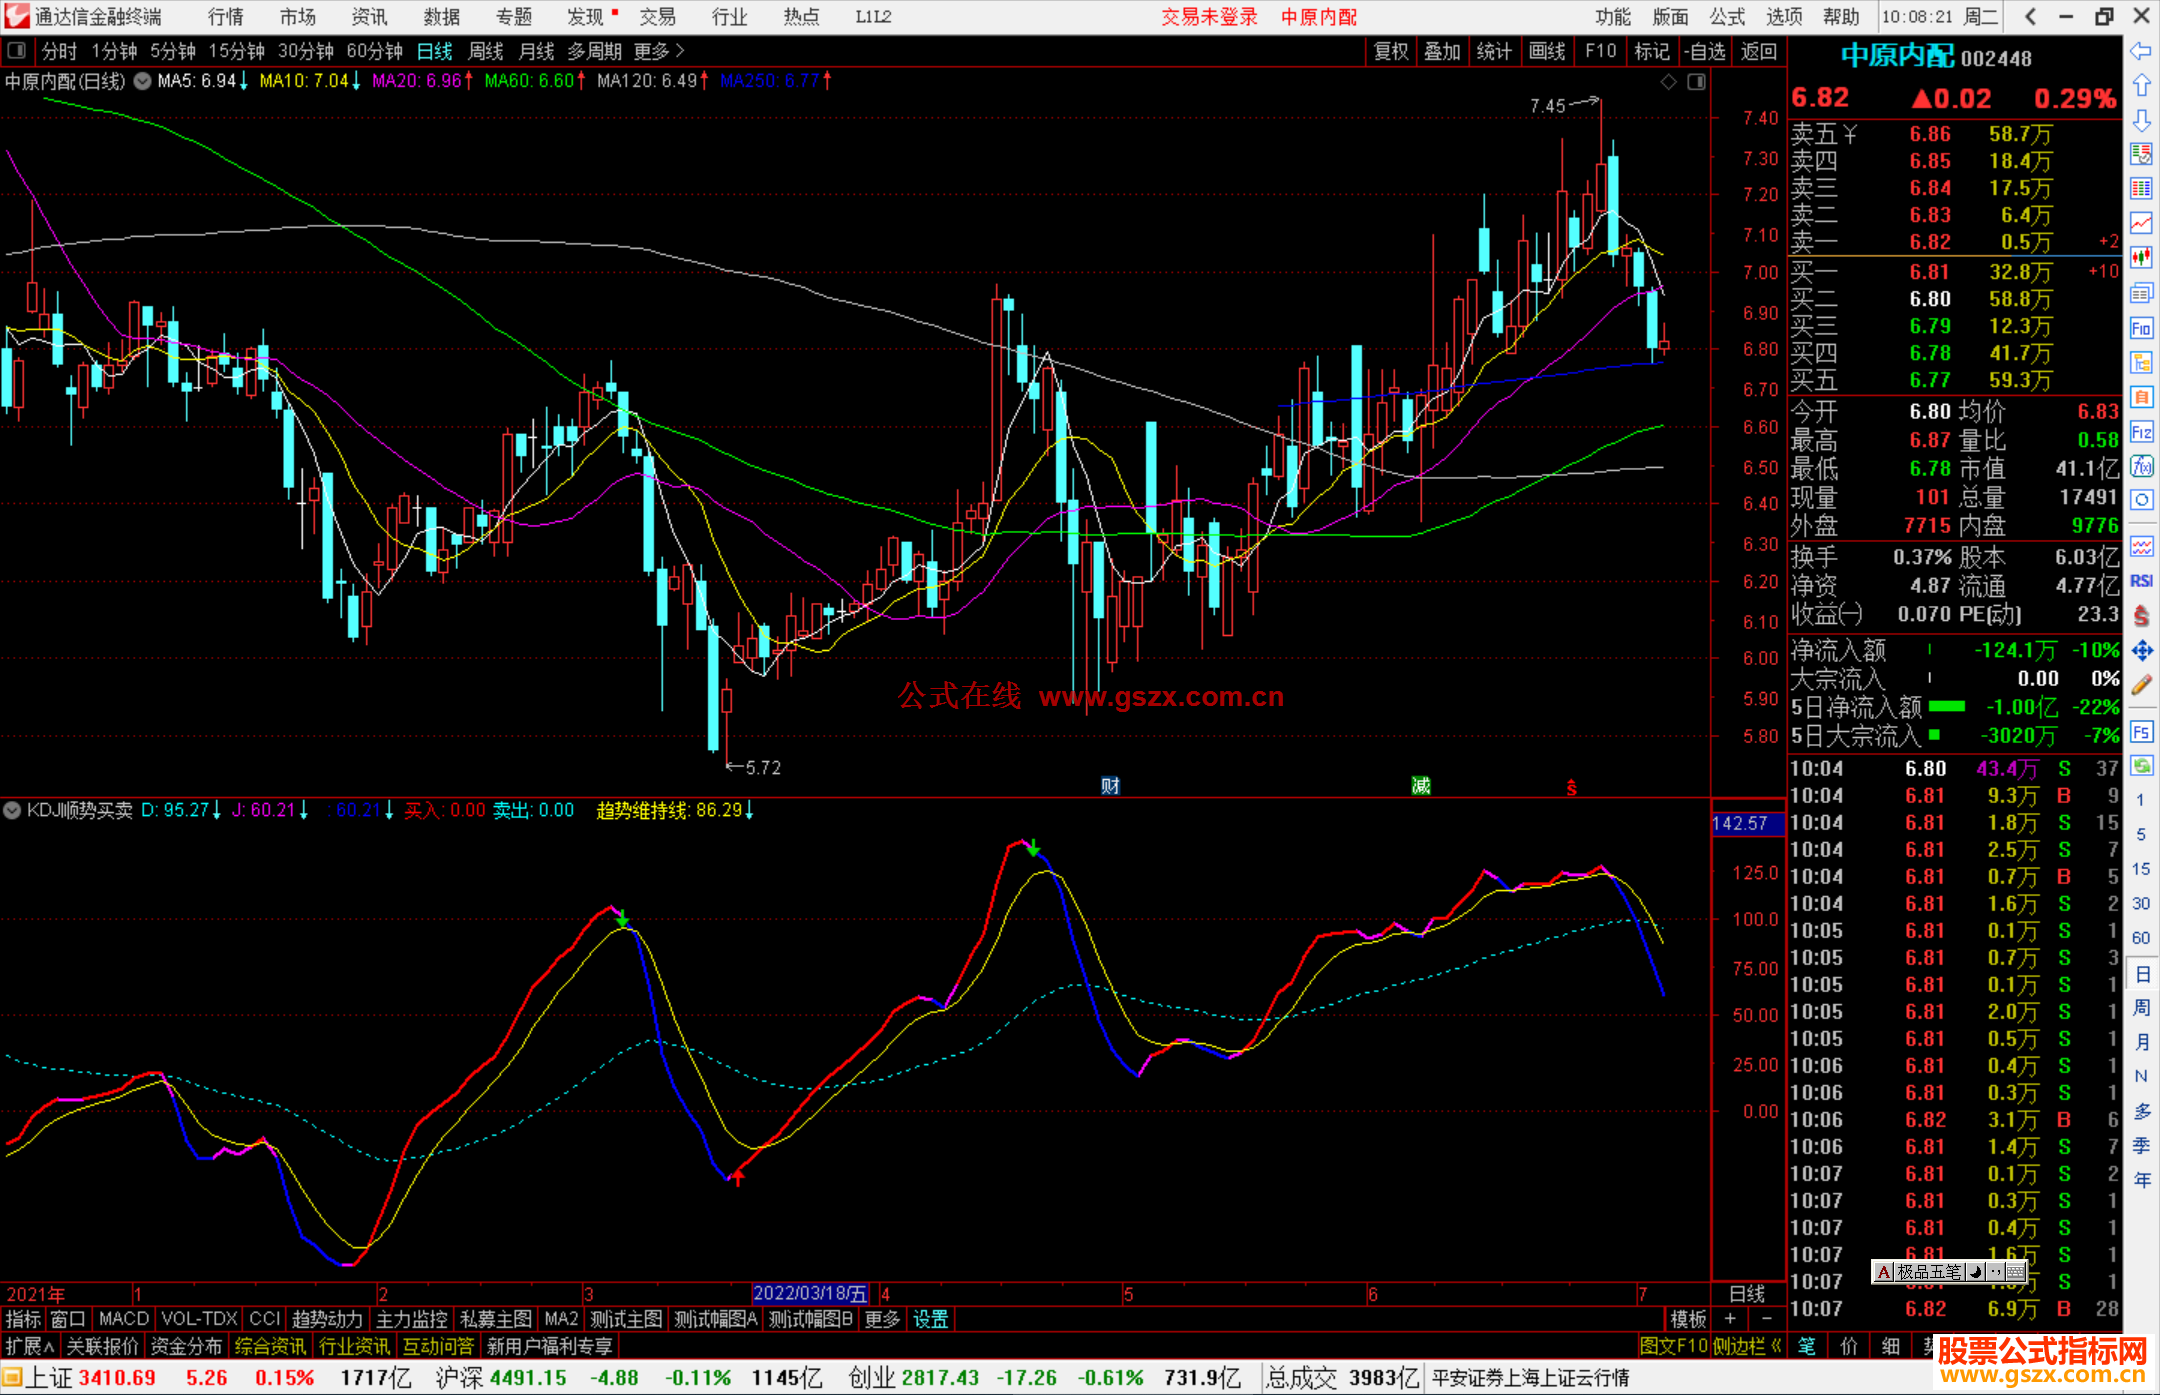Click the 笔 tick tab under trades list
The width and height of the screenshot is (2160, 1395).
(1807, 1346)
